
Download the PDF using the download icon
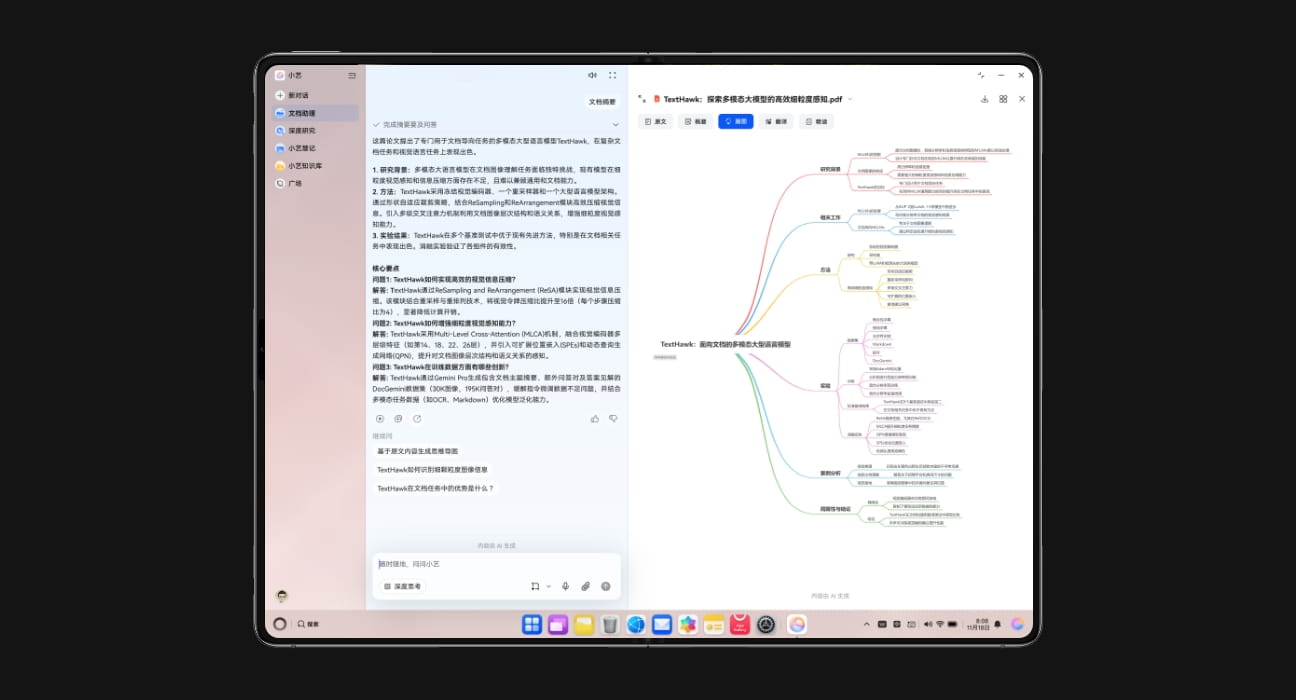click(x=985, y=99)
